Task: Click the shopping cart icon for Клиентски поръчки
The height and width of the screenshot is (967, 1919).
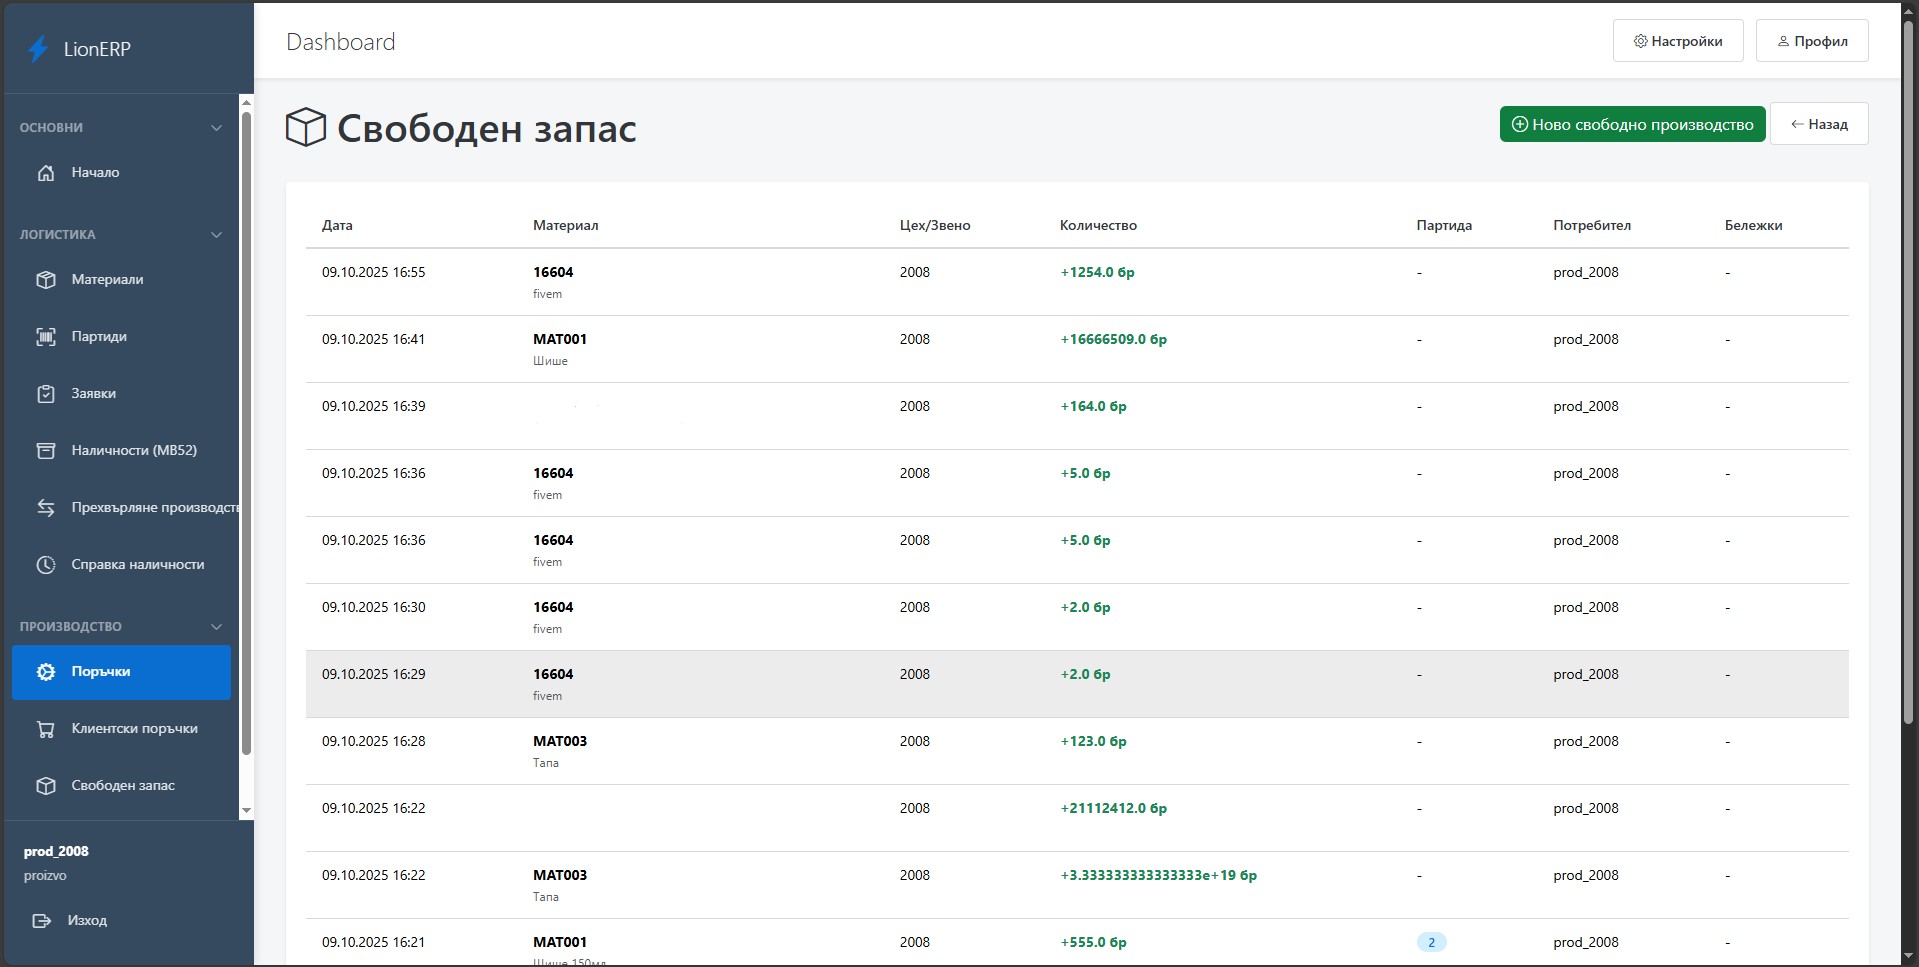Action: point(46,729)
